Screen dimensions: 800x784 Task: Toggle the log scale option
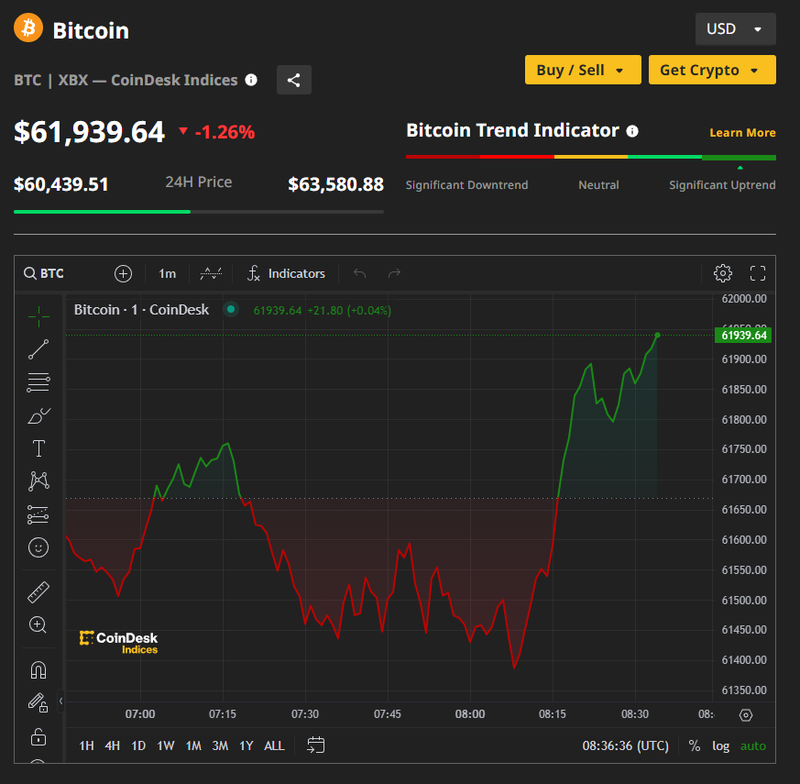[721, 745]
